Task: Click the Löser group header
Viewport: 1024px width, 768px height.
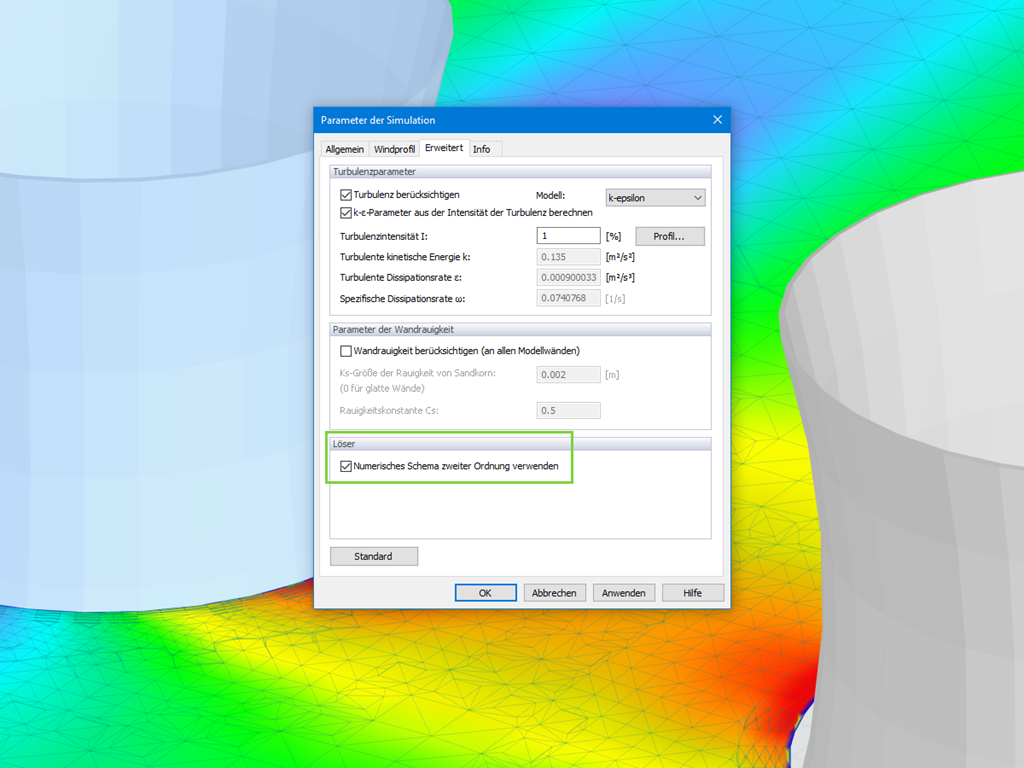Action: [346, 443]
